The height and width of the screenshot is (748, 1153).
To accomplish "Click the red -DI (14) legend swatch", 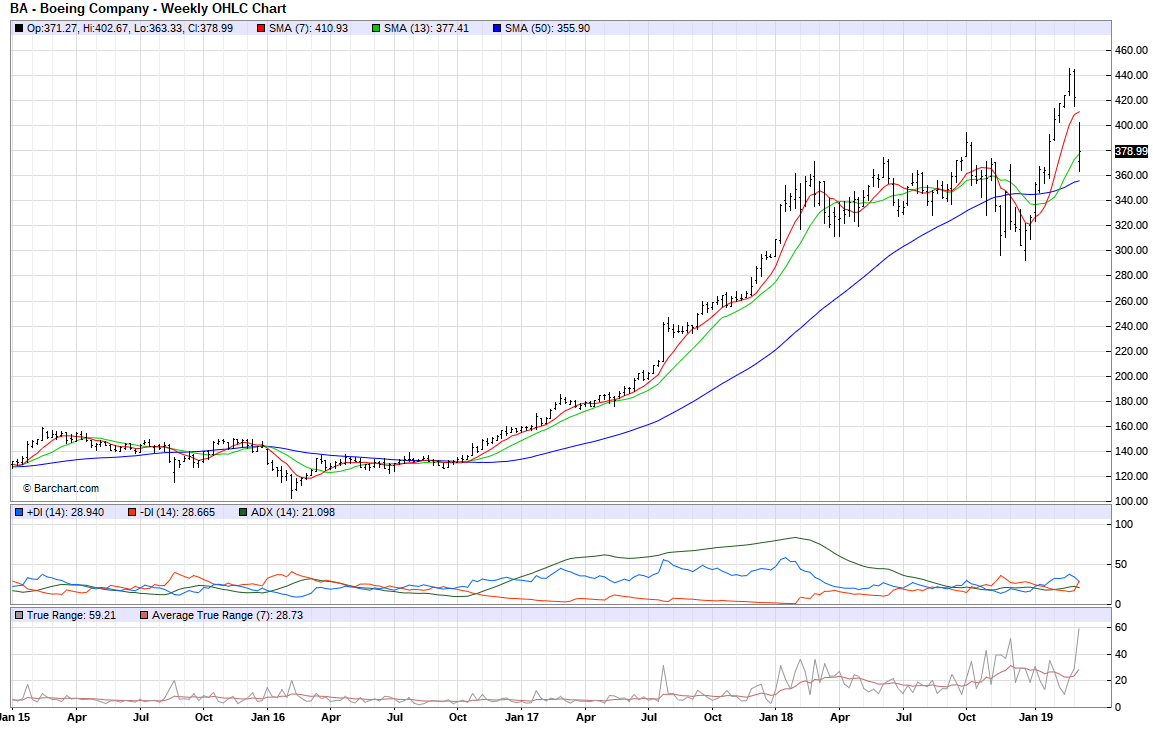I will 132,513.
